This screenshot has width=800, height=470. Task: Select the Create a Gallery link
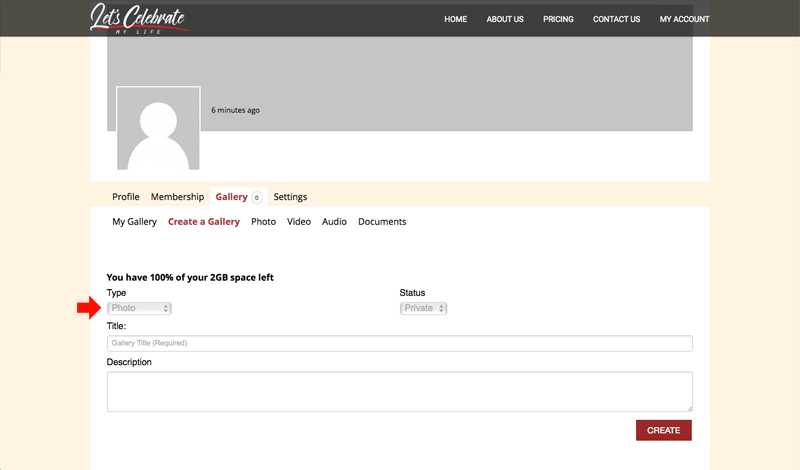pos(204,221)
